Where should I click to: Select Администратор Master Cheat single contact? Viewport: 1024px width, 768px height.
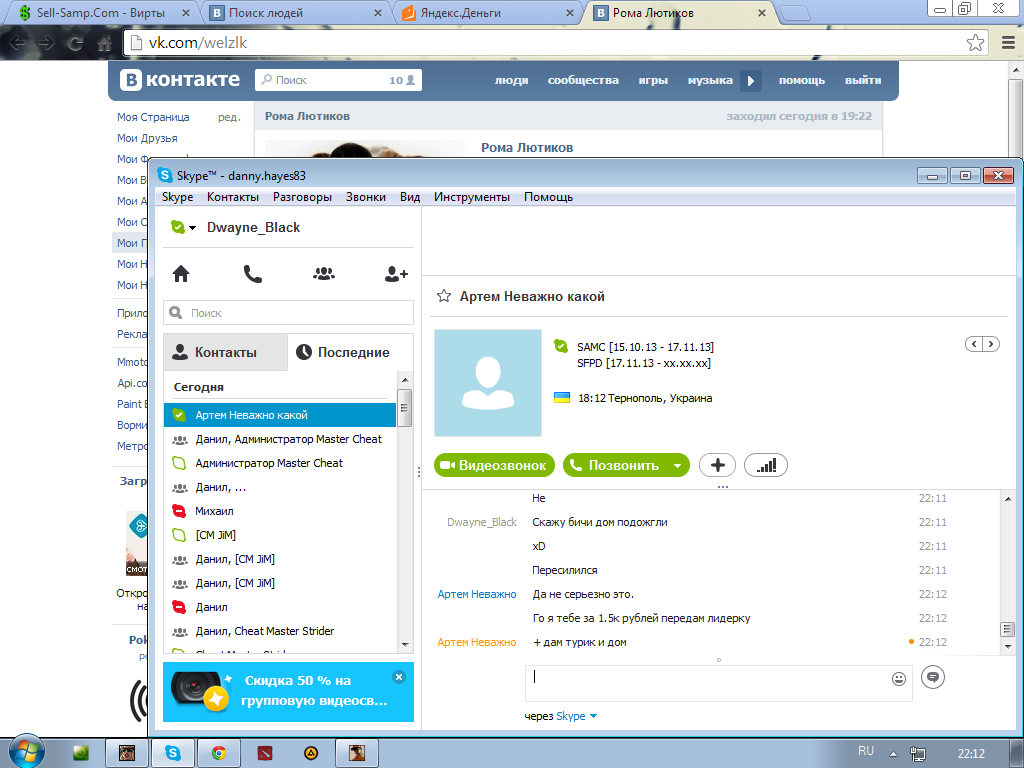280,463
